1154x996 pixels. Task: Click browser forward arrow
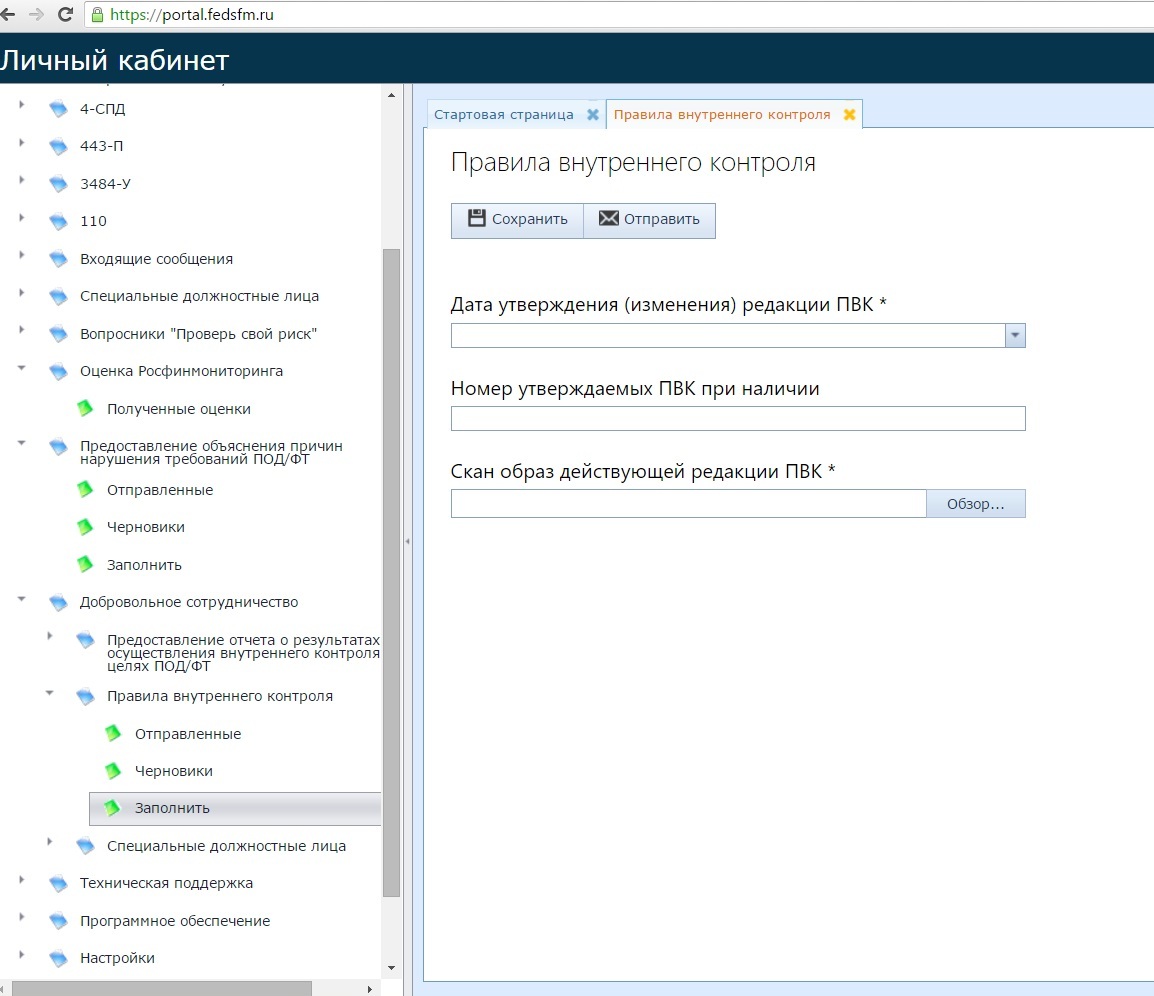[36, 14]
